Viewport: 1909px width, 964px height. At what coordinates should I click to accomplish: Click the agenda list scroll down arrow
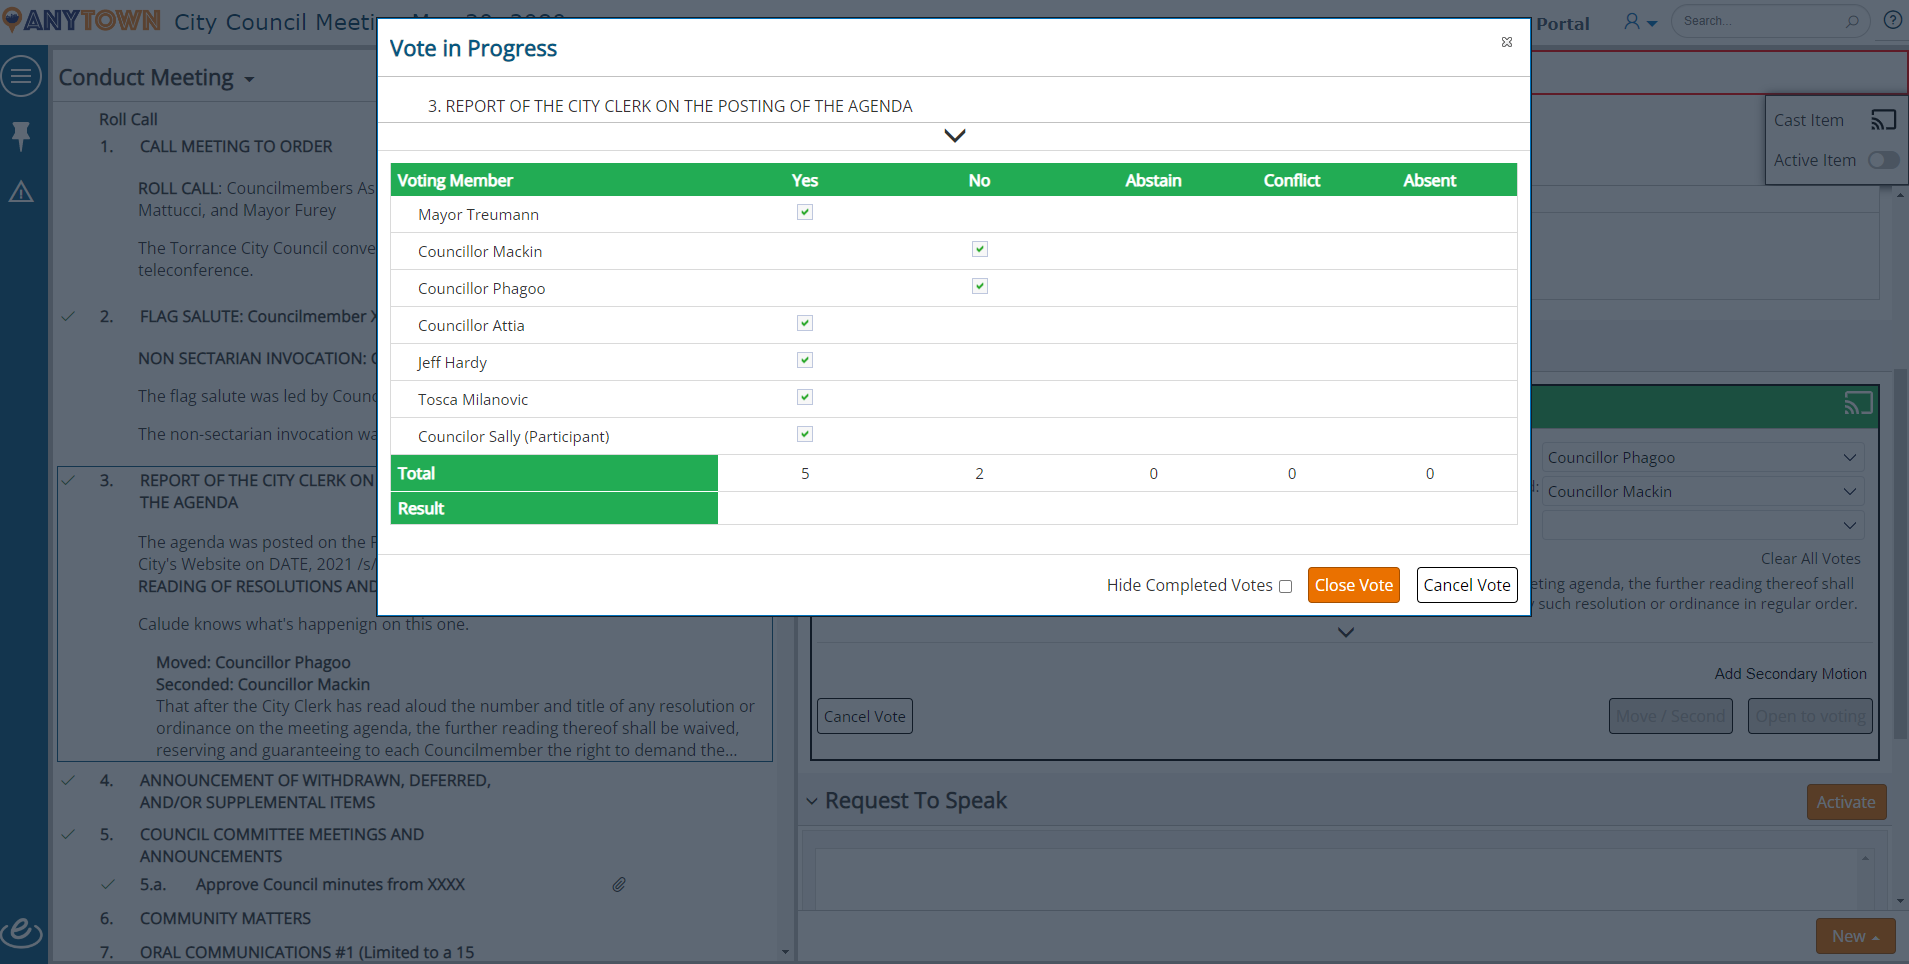coord(785,952)
